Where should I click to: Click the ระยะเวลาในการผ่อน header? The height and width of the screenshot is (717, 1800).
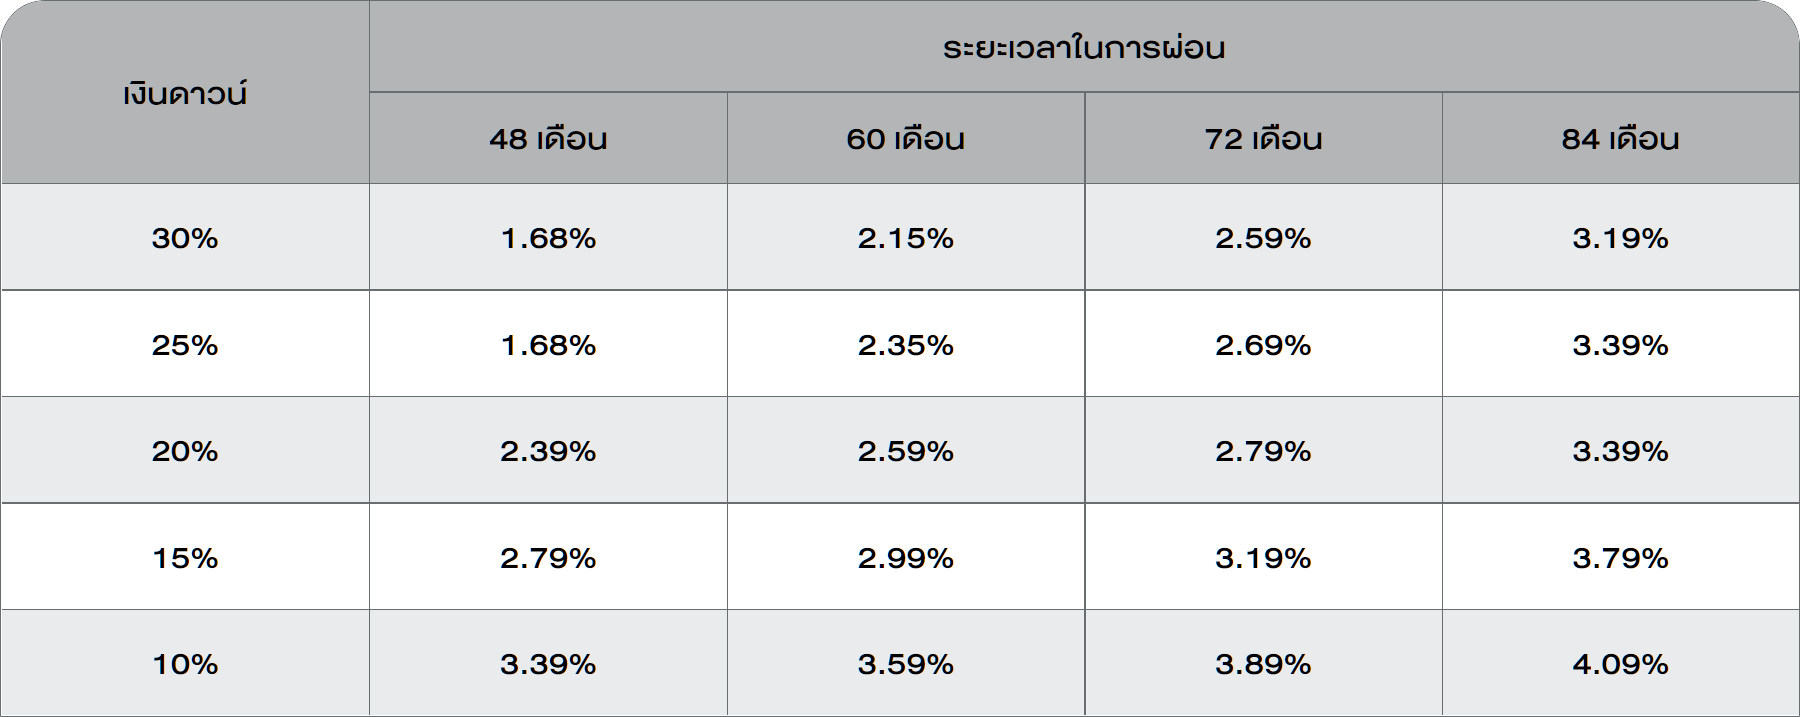tap(1083, 48)
